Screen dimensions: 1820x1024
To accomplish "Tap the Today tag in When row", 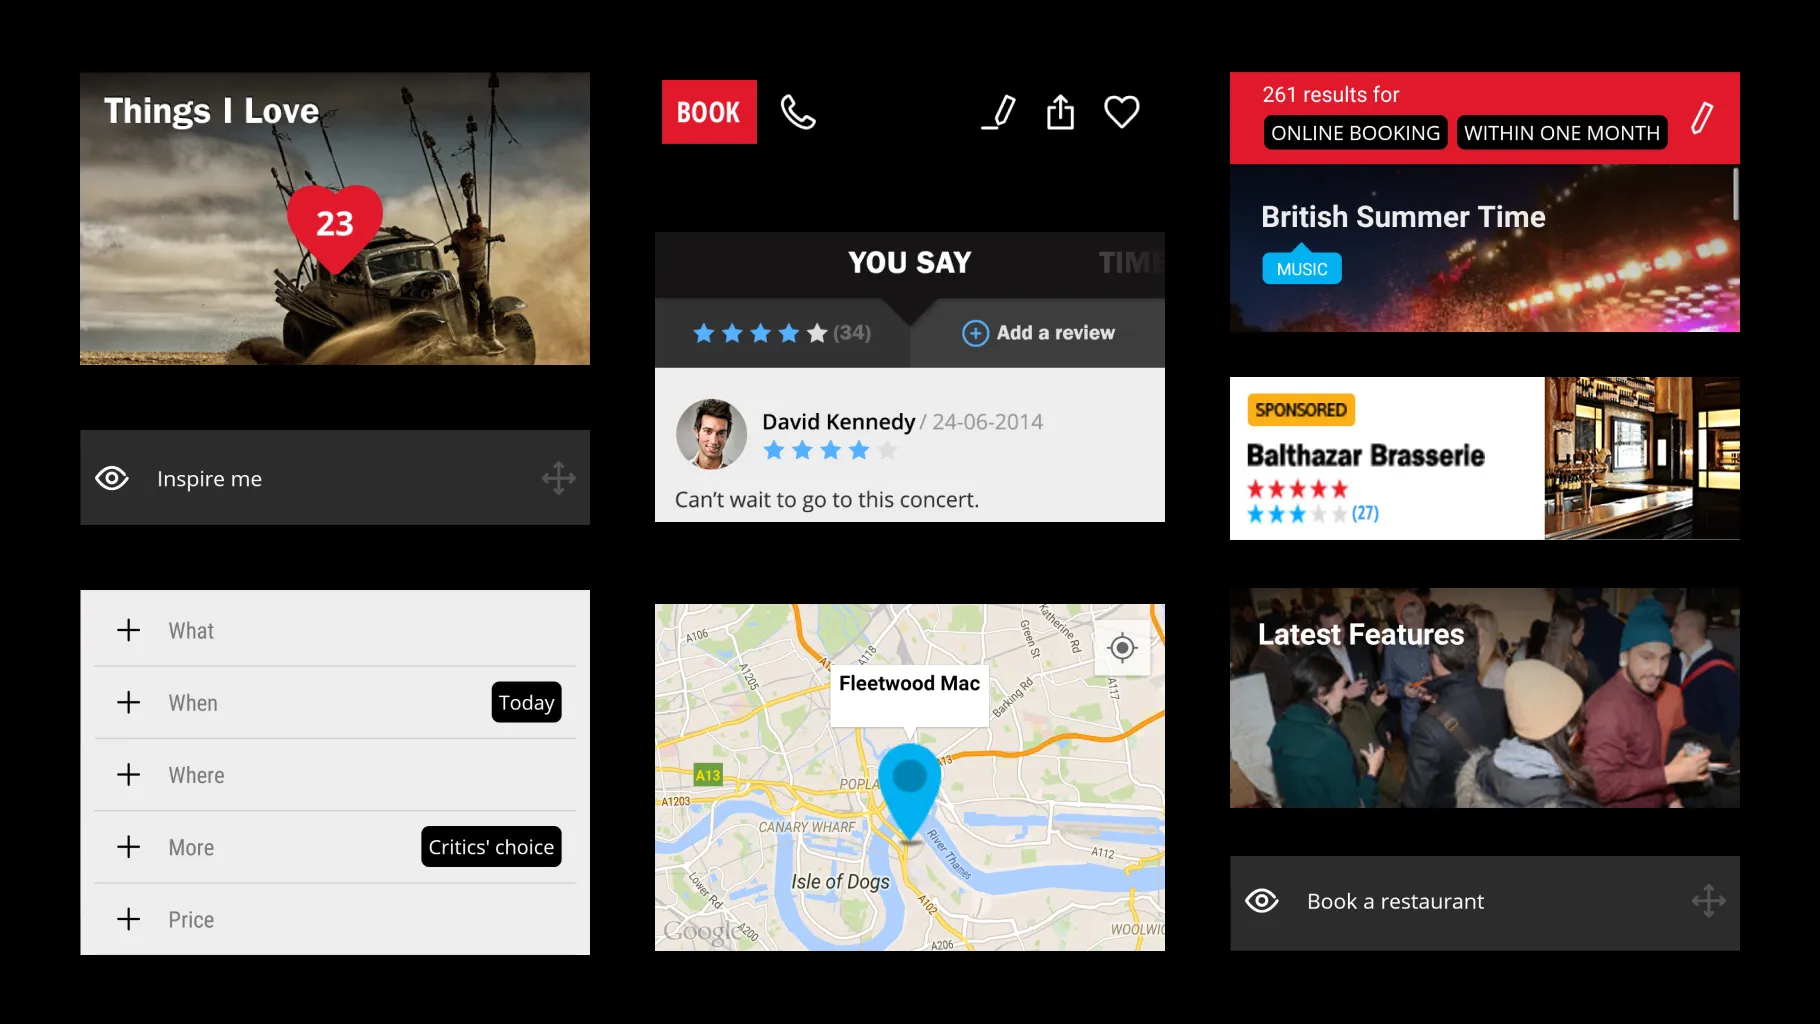I will click(526, 702).
